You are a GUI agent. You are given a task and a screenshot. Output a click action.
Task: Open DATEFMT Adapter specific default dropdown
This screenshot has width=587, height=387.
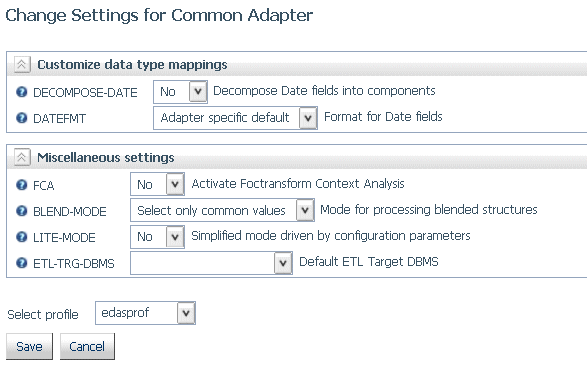[x=235, y=118]
